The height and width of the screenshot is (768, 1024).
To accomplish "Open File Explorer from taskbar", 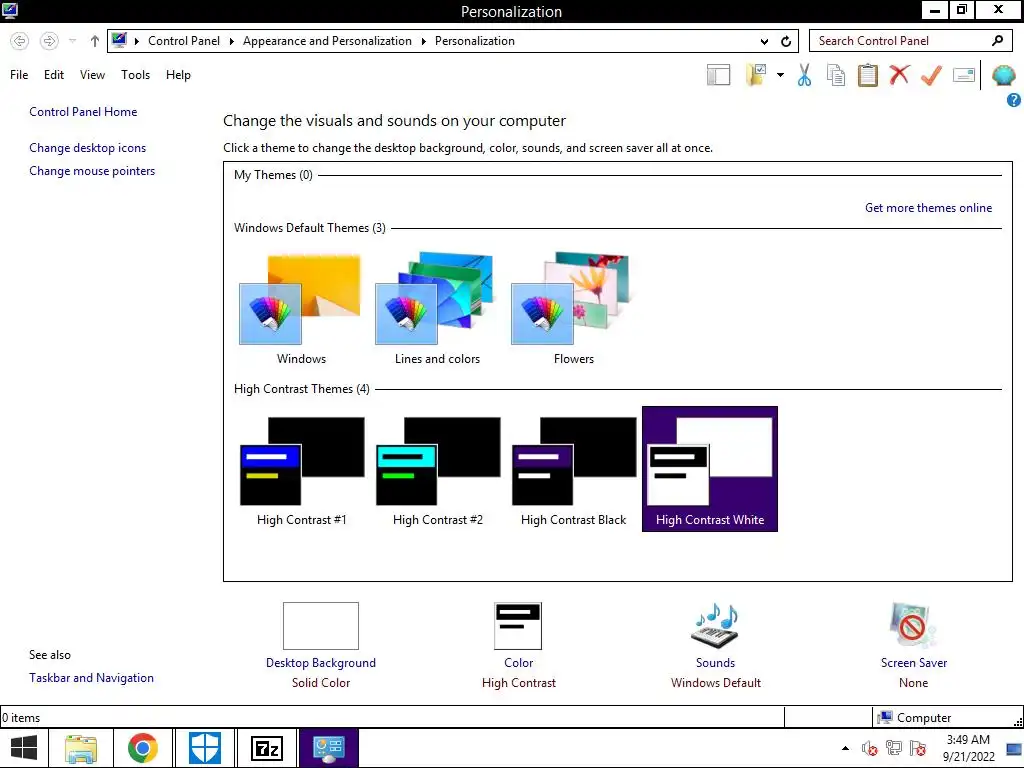I will tap(81, 748).
